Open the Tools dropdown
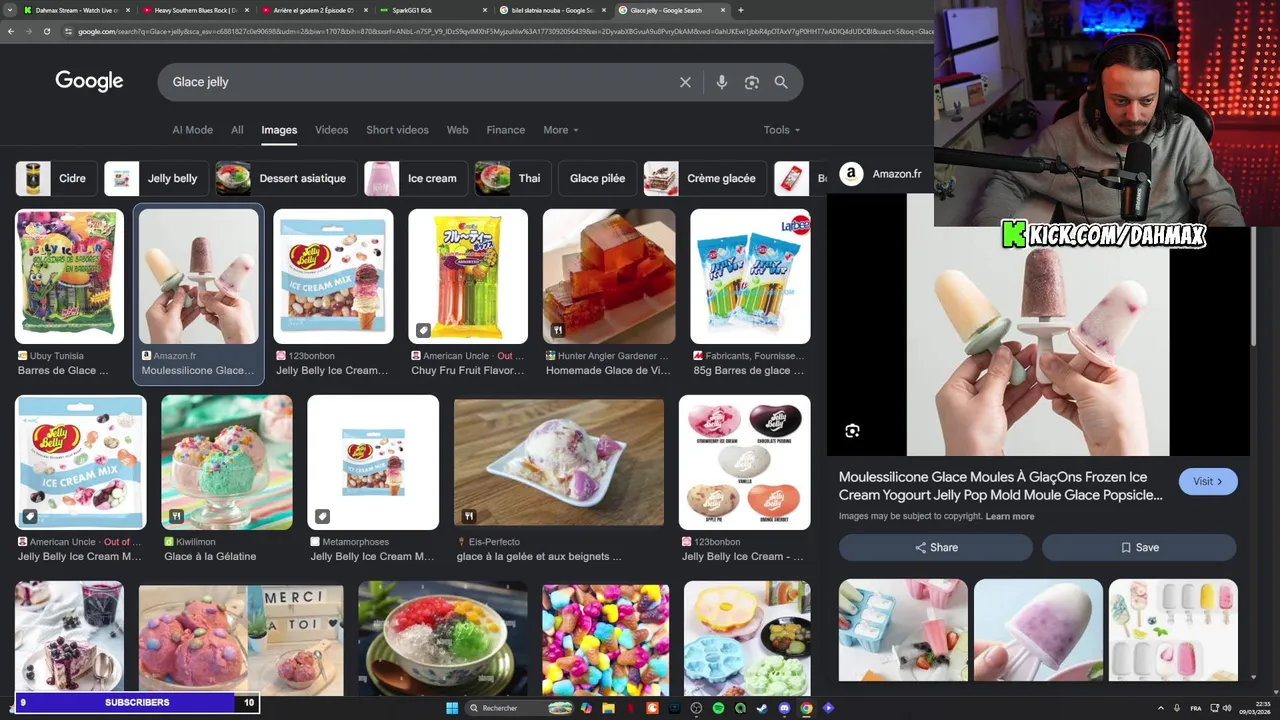This screenshot has height=720, width=1280. (x=782, y=130)
